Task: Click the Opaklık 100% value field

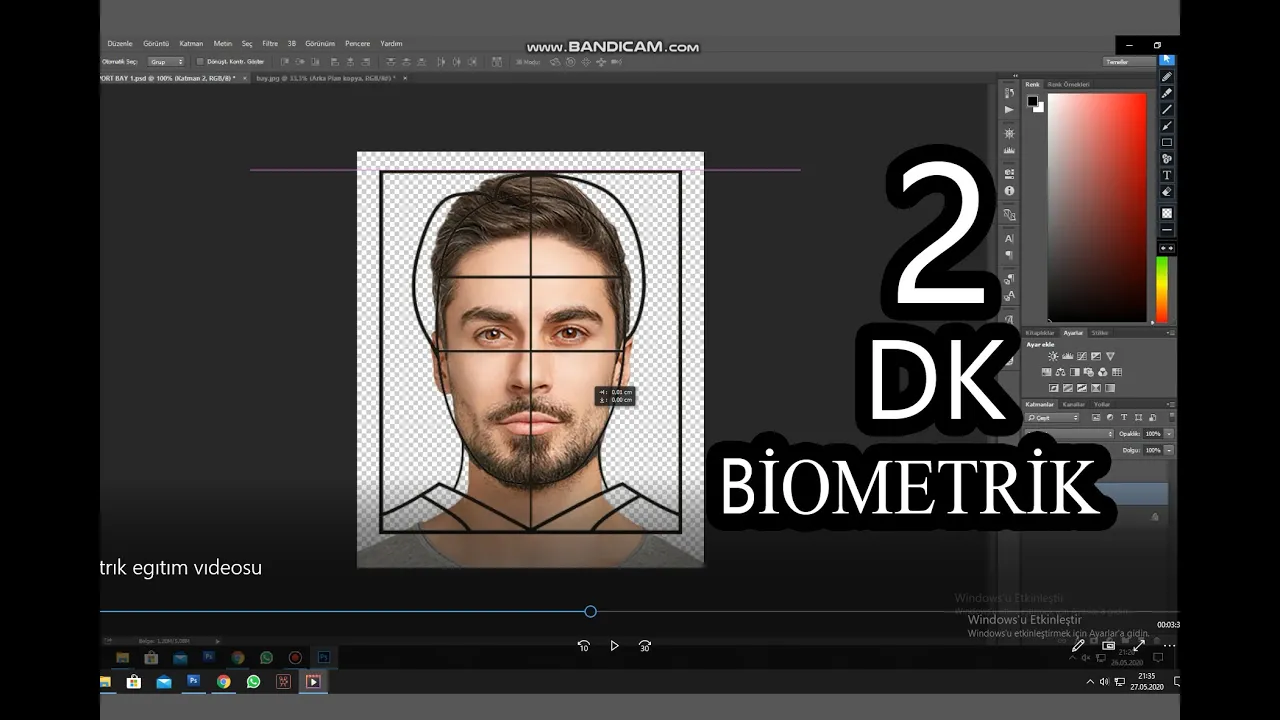Action: point(1153,434)
